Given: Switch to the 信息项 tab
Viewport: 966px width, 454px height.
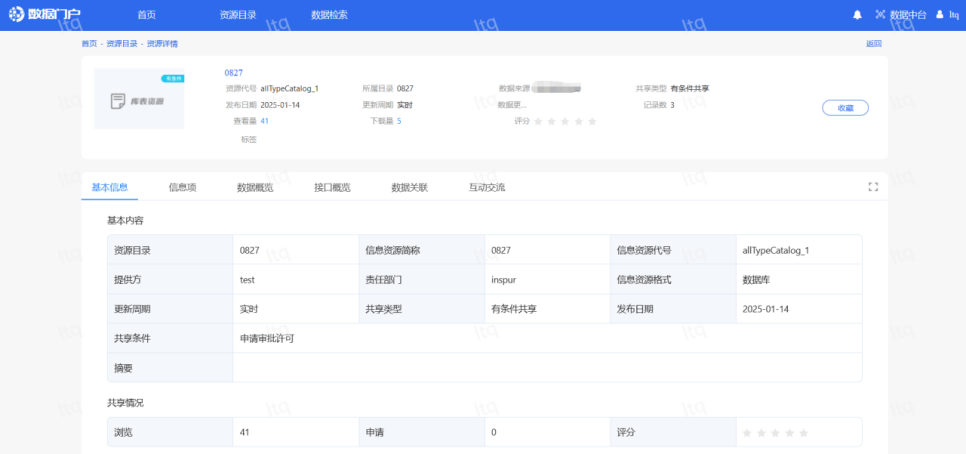Looking at the screenshot, I should (182, 187).
